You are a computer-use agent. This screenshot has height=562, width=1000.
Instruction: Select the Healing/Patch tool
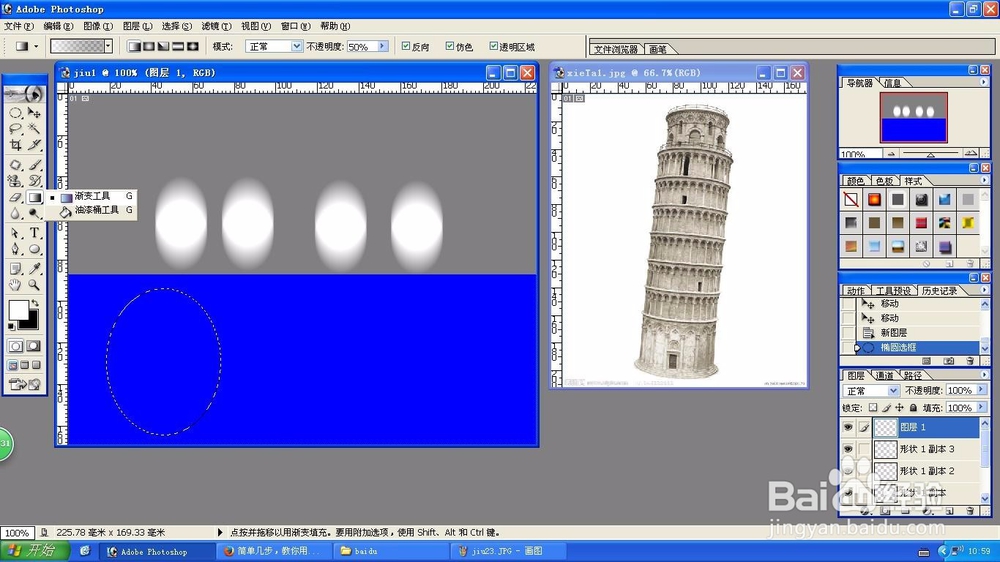point(15,165)
